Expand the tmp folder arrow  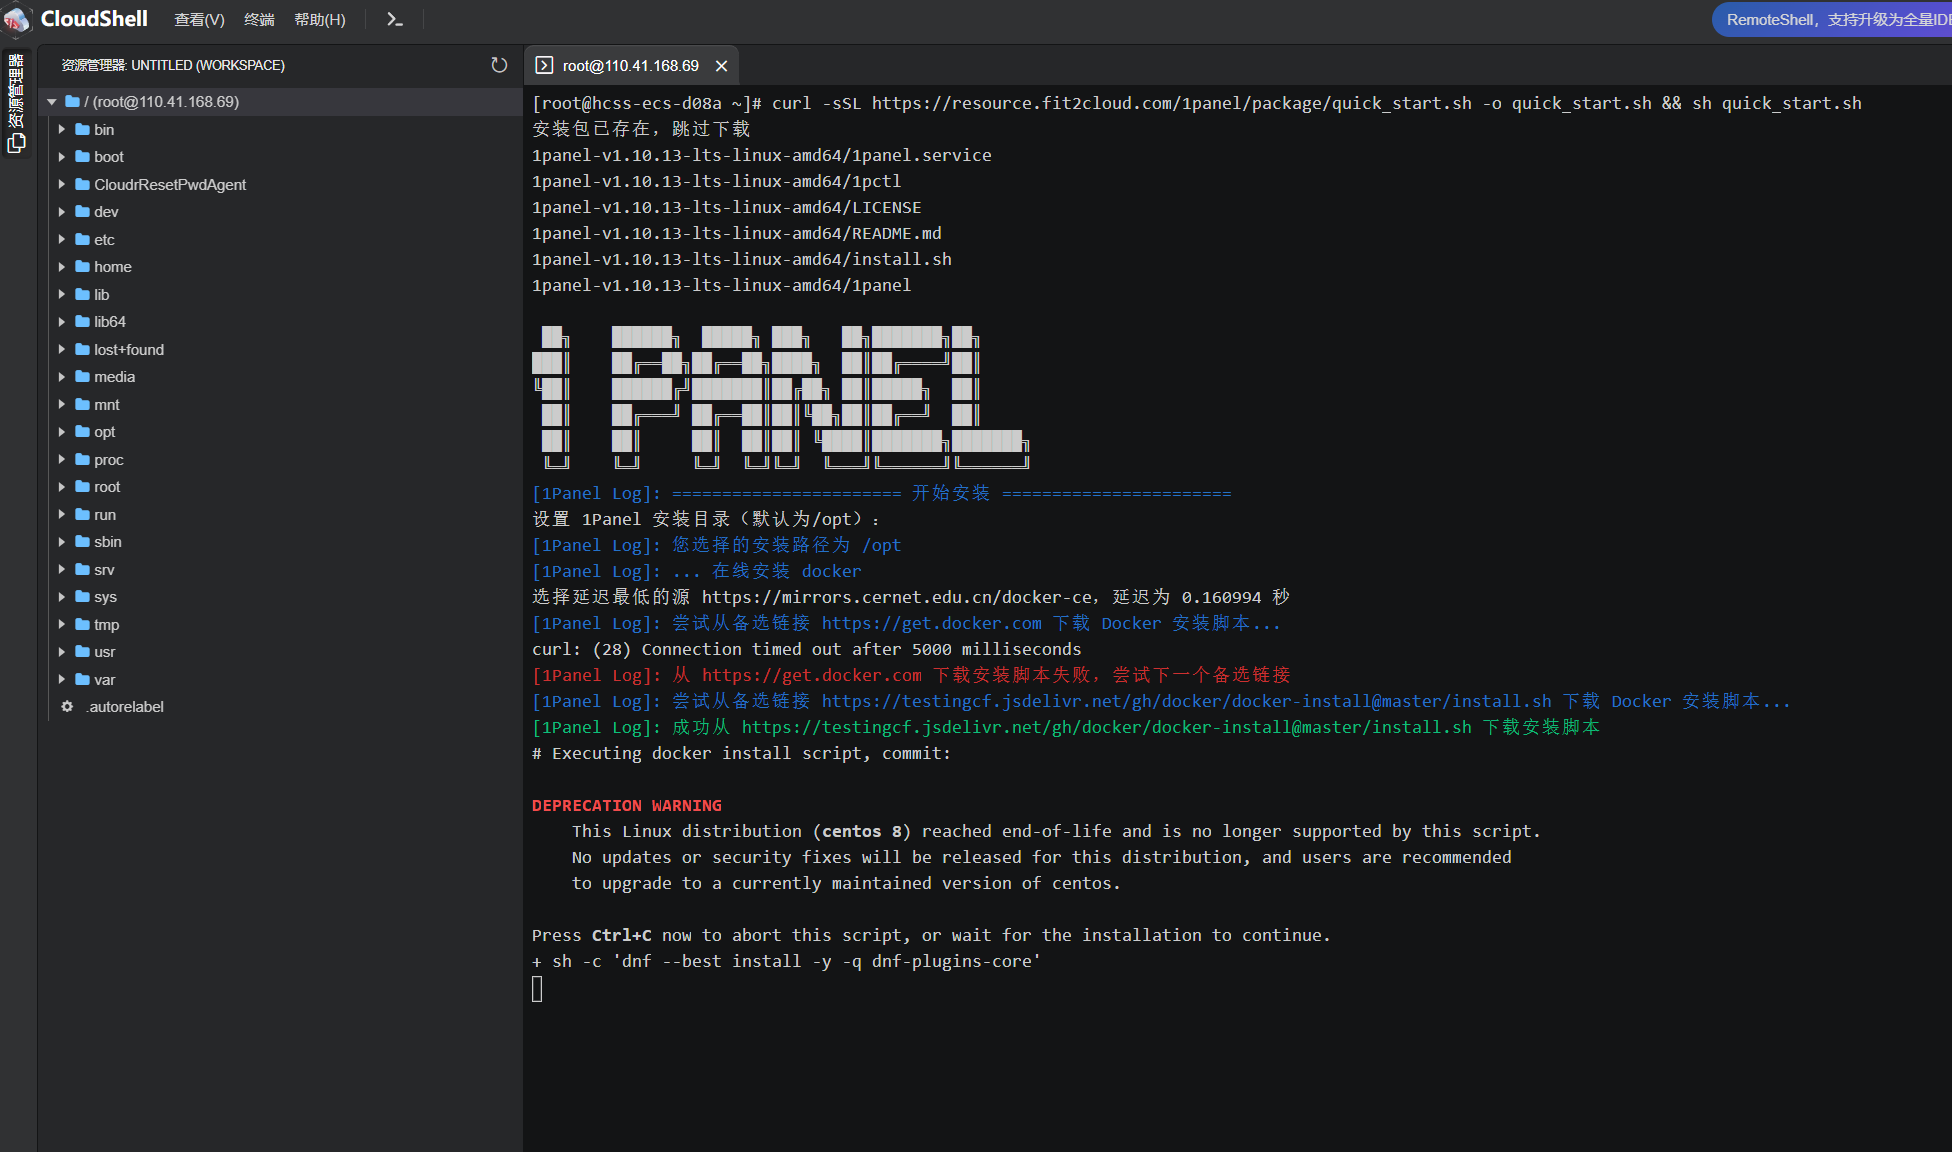point(62,624)
